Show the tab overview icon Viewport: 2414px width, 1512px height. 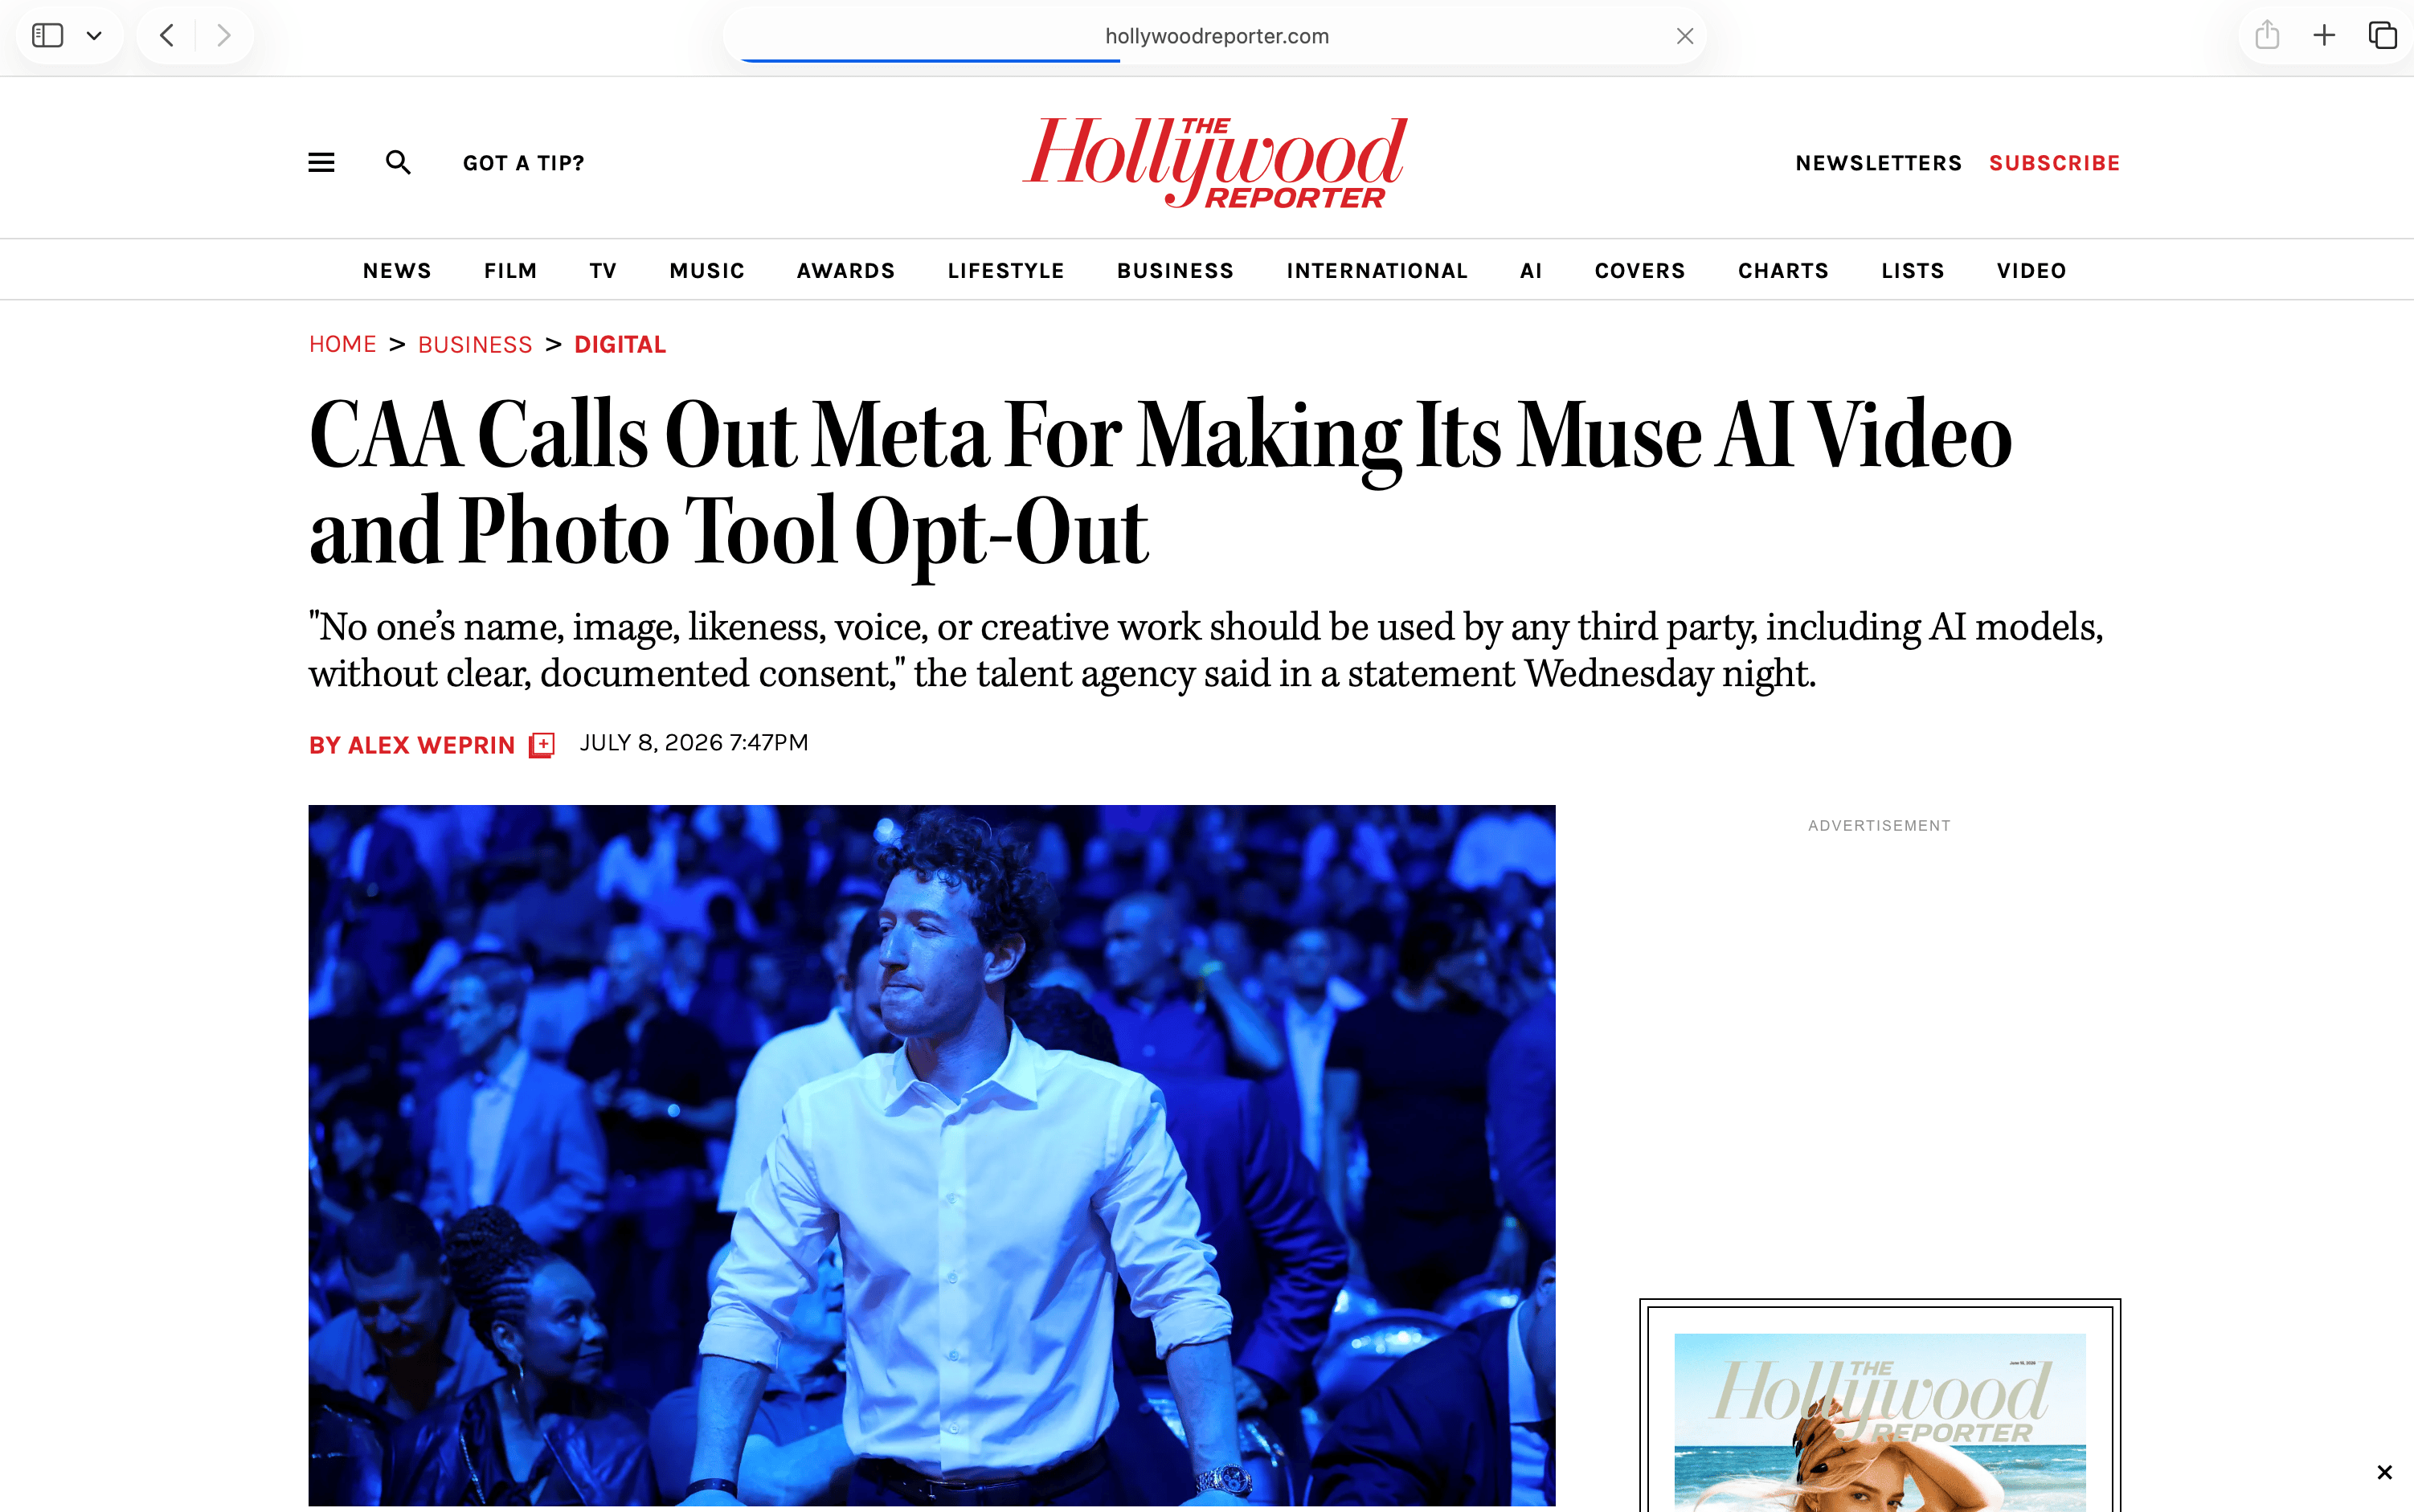coord(2383,35)
